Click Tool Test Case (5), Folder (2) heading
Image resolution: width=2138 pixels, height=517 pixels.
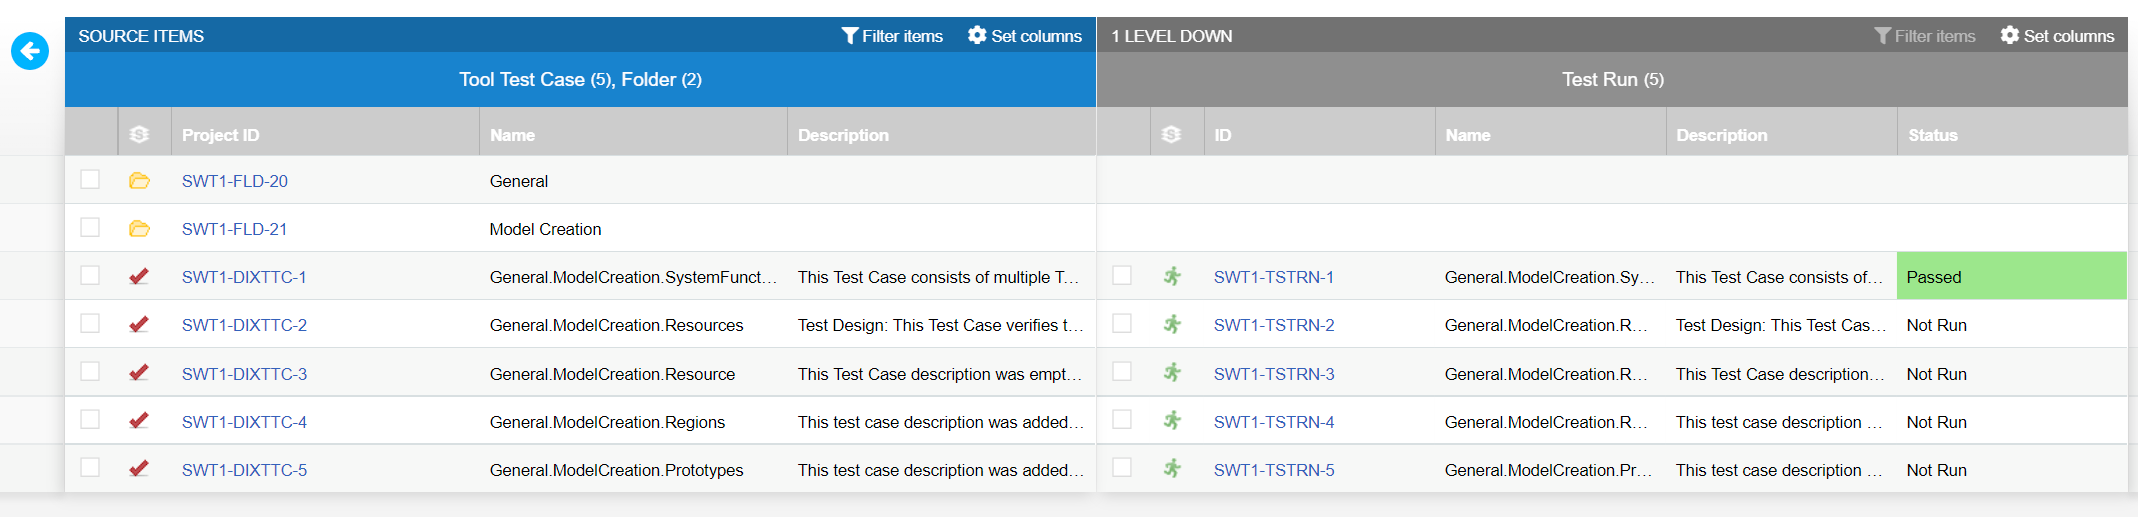point(580,79)
